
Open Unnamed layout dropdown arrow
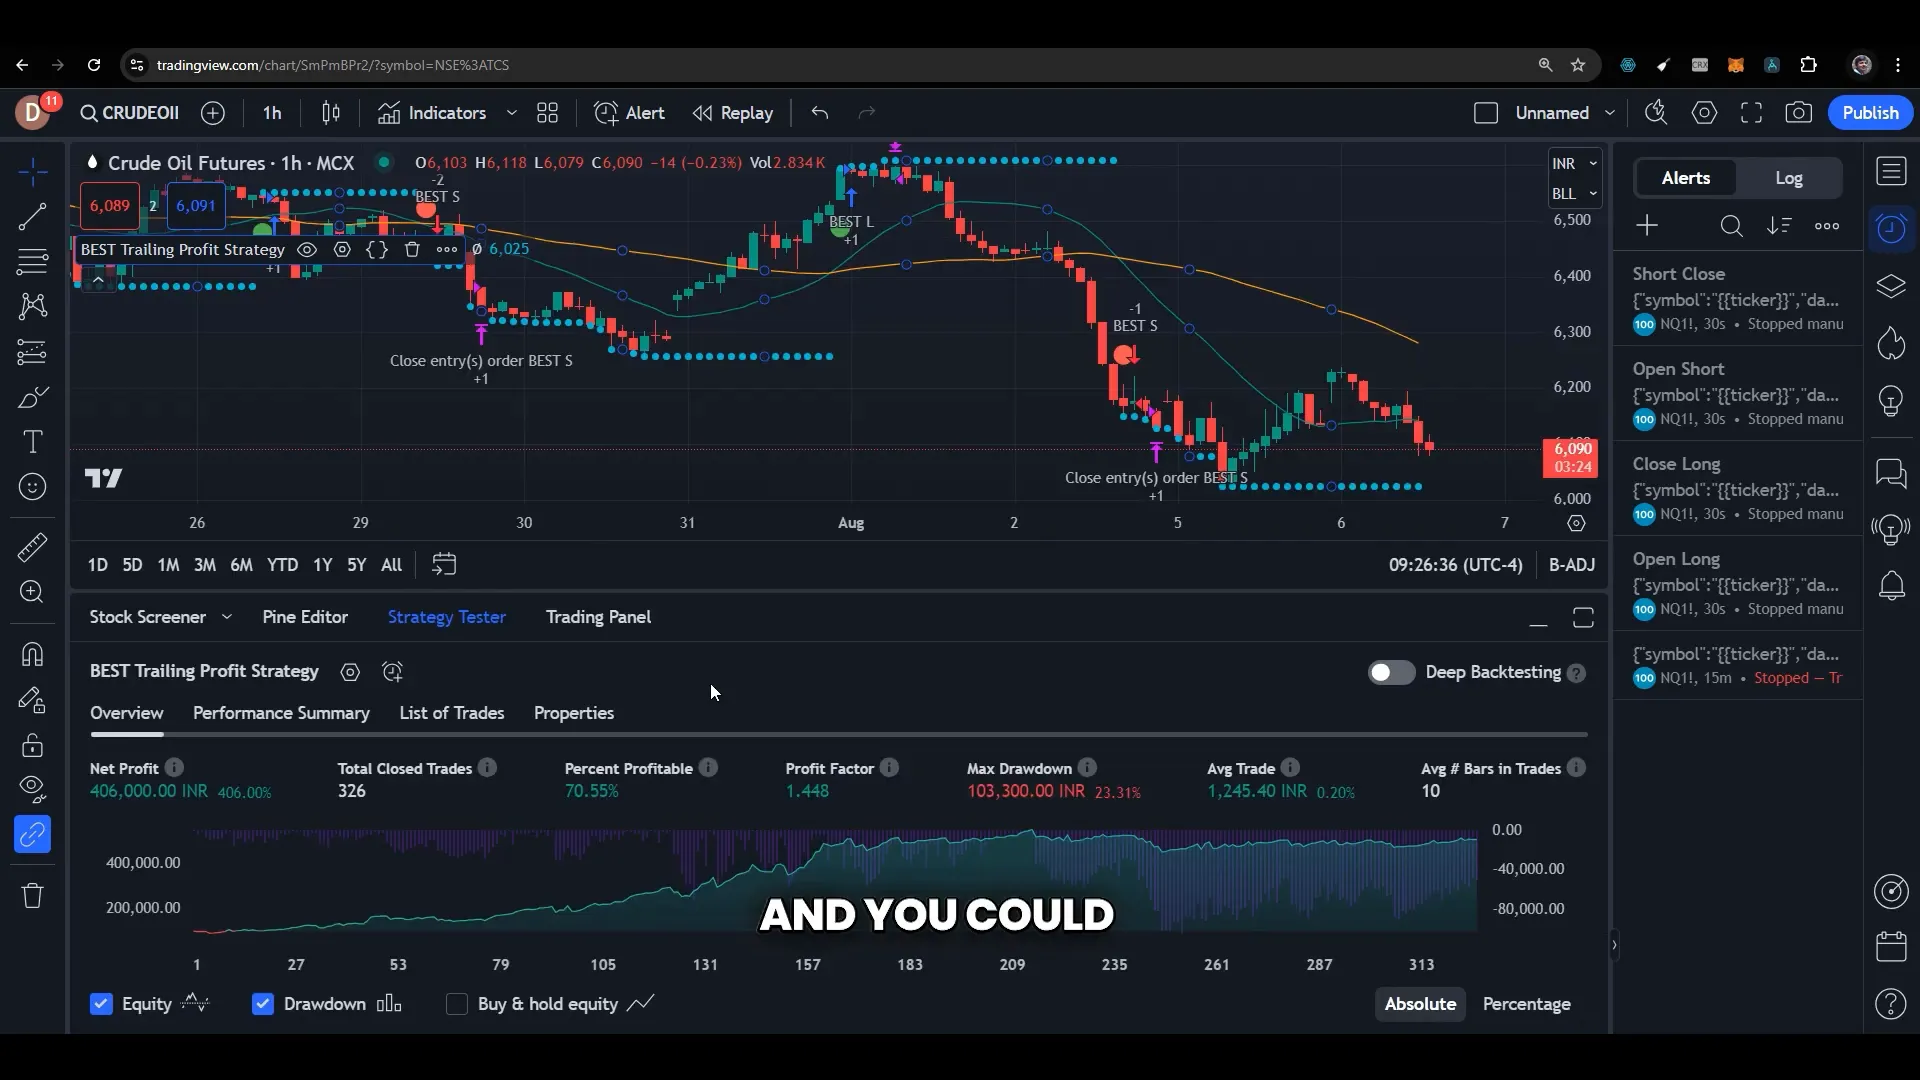tap(1609, 113)
